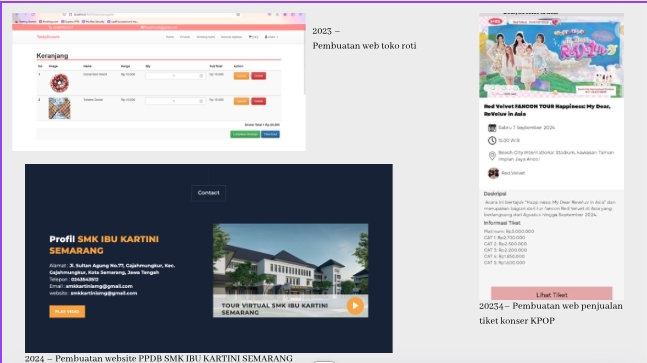Open the Manual Aplikasi menu item
The image size is (647, 363).
coord(231,37)
